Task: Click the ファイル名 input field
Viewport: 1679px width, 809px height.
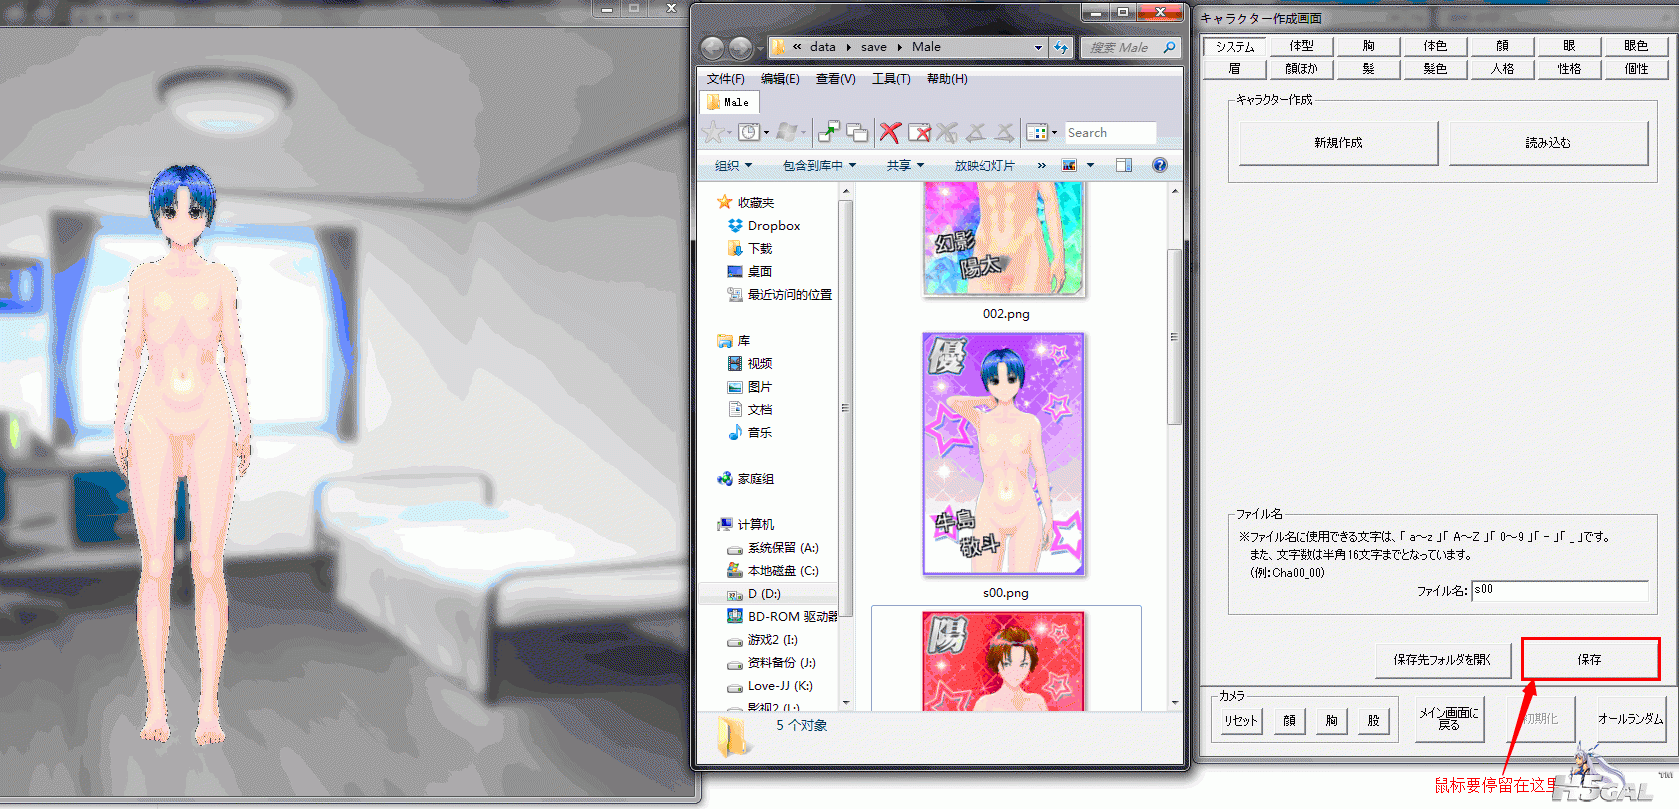Action: point(1559,591)
